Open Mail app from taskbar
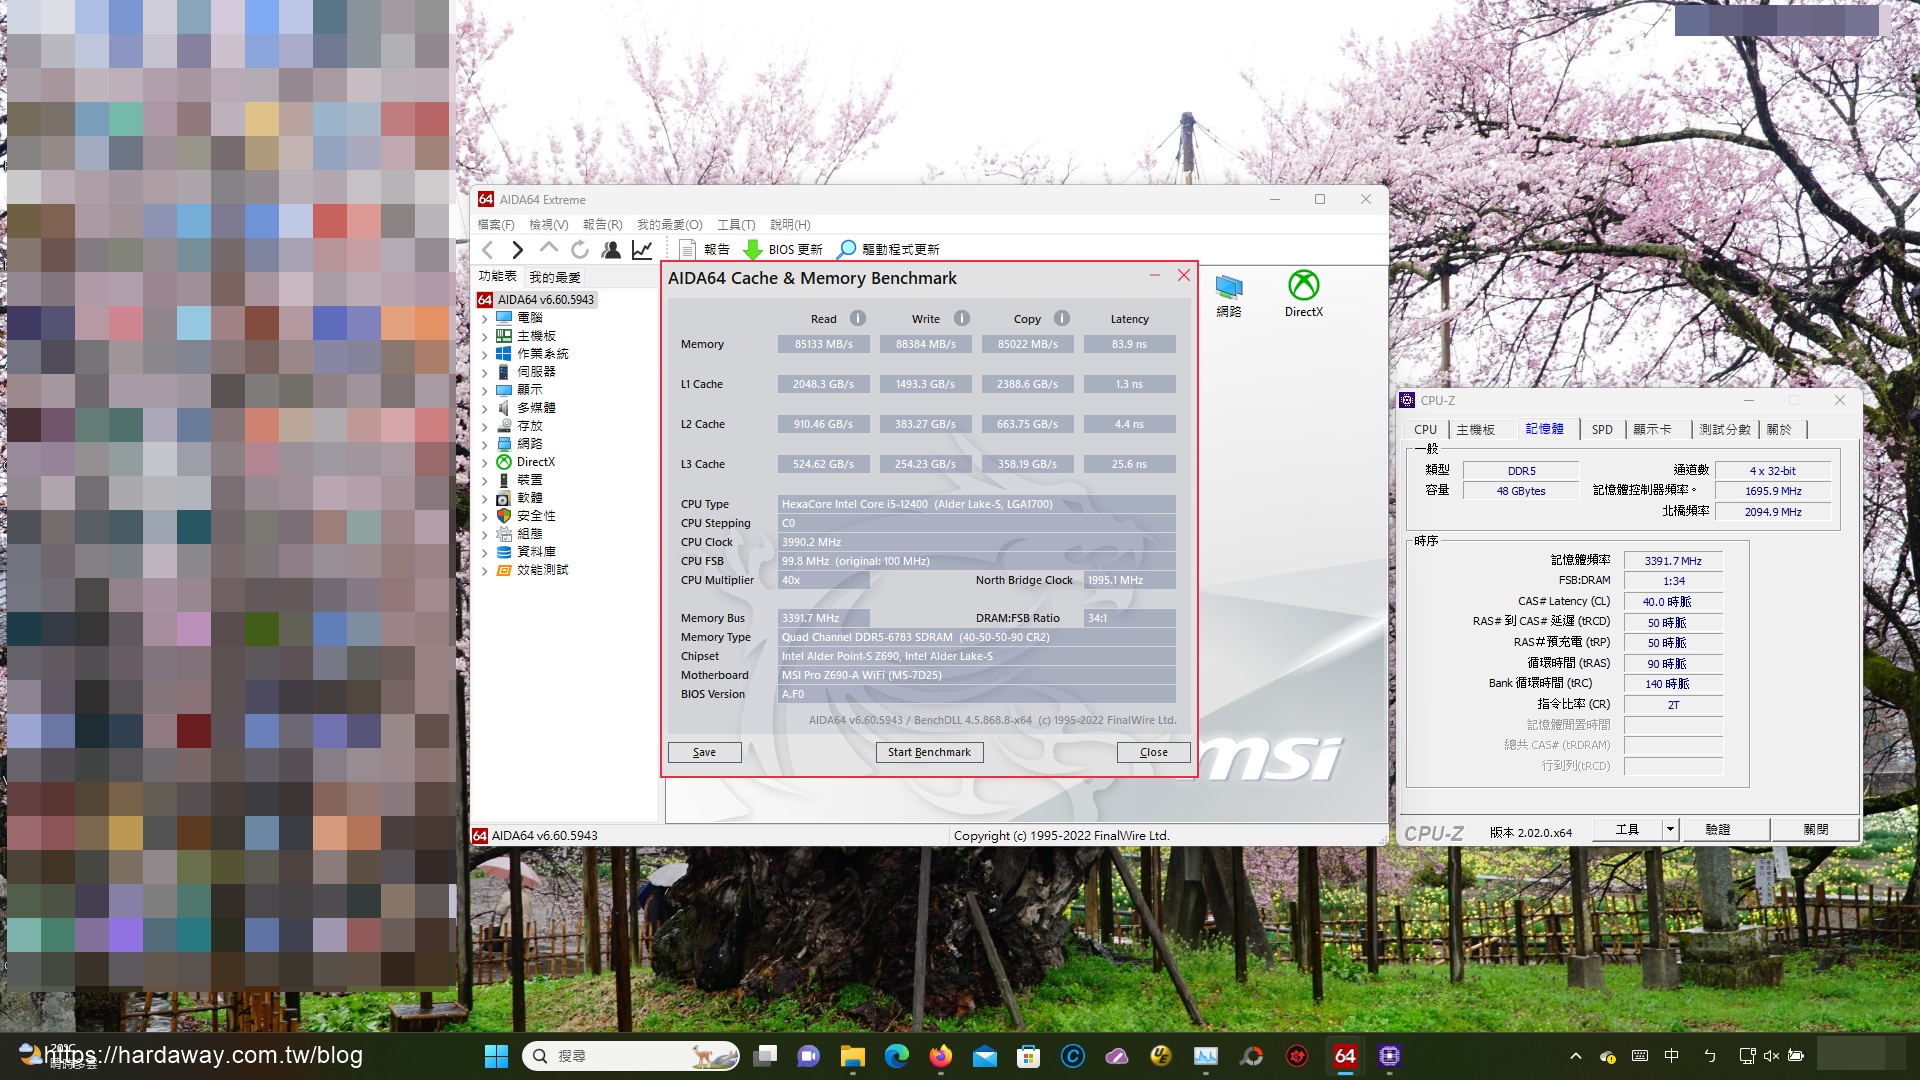The image size is (1920, 1080). (x=985, y=1056)
